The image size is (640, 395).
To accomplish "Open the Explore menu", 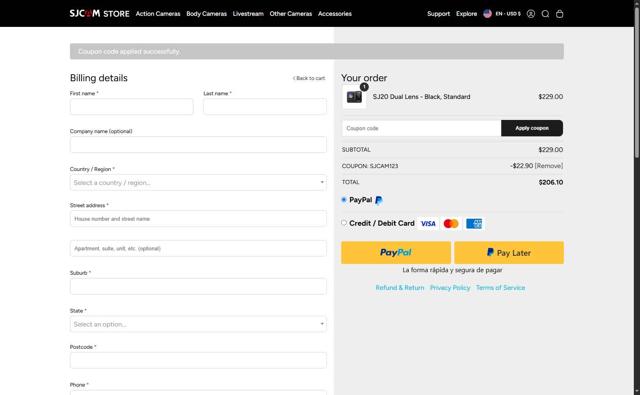I will click(467, 13).
